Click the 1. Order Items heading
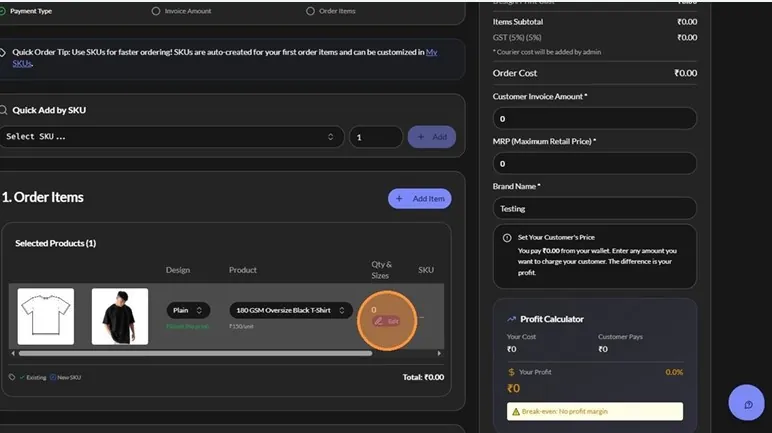The image size is (772, 433). pos(43,197)
